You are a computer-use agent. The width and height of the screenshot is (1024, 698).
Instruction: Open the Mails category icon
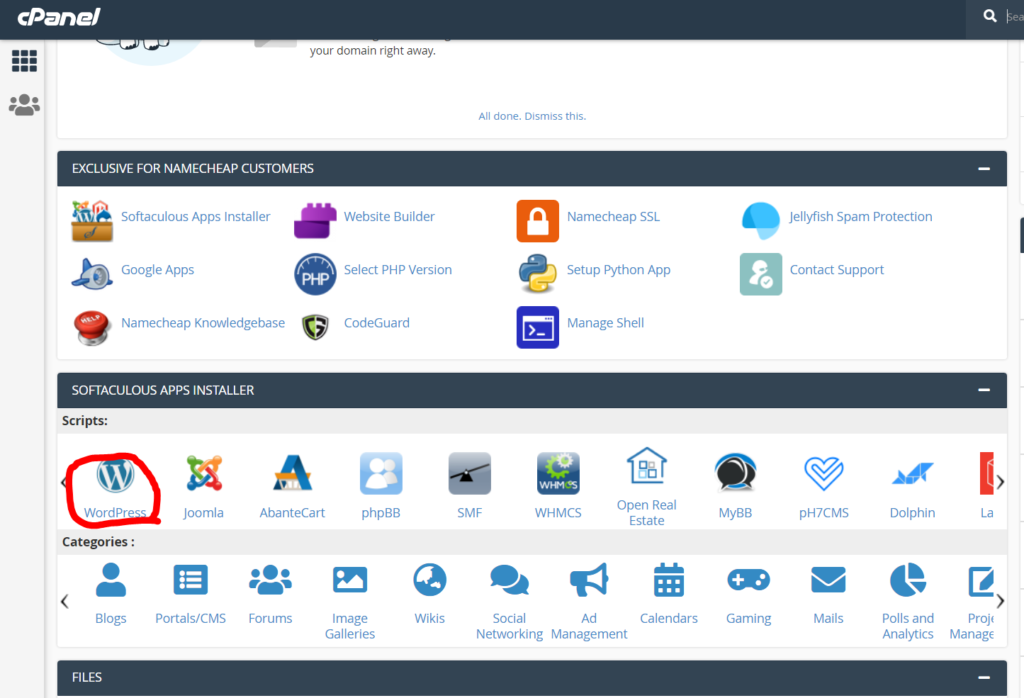click(x=828, y=580)
